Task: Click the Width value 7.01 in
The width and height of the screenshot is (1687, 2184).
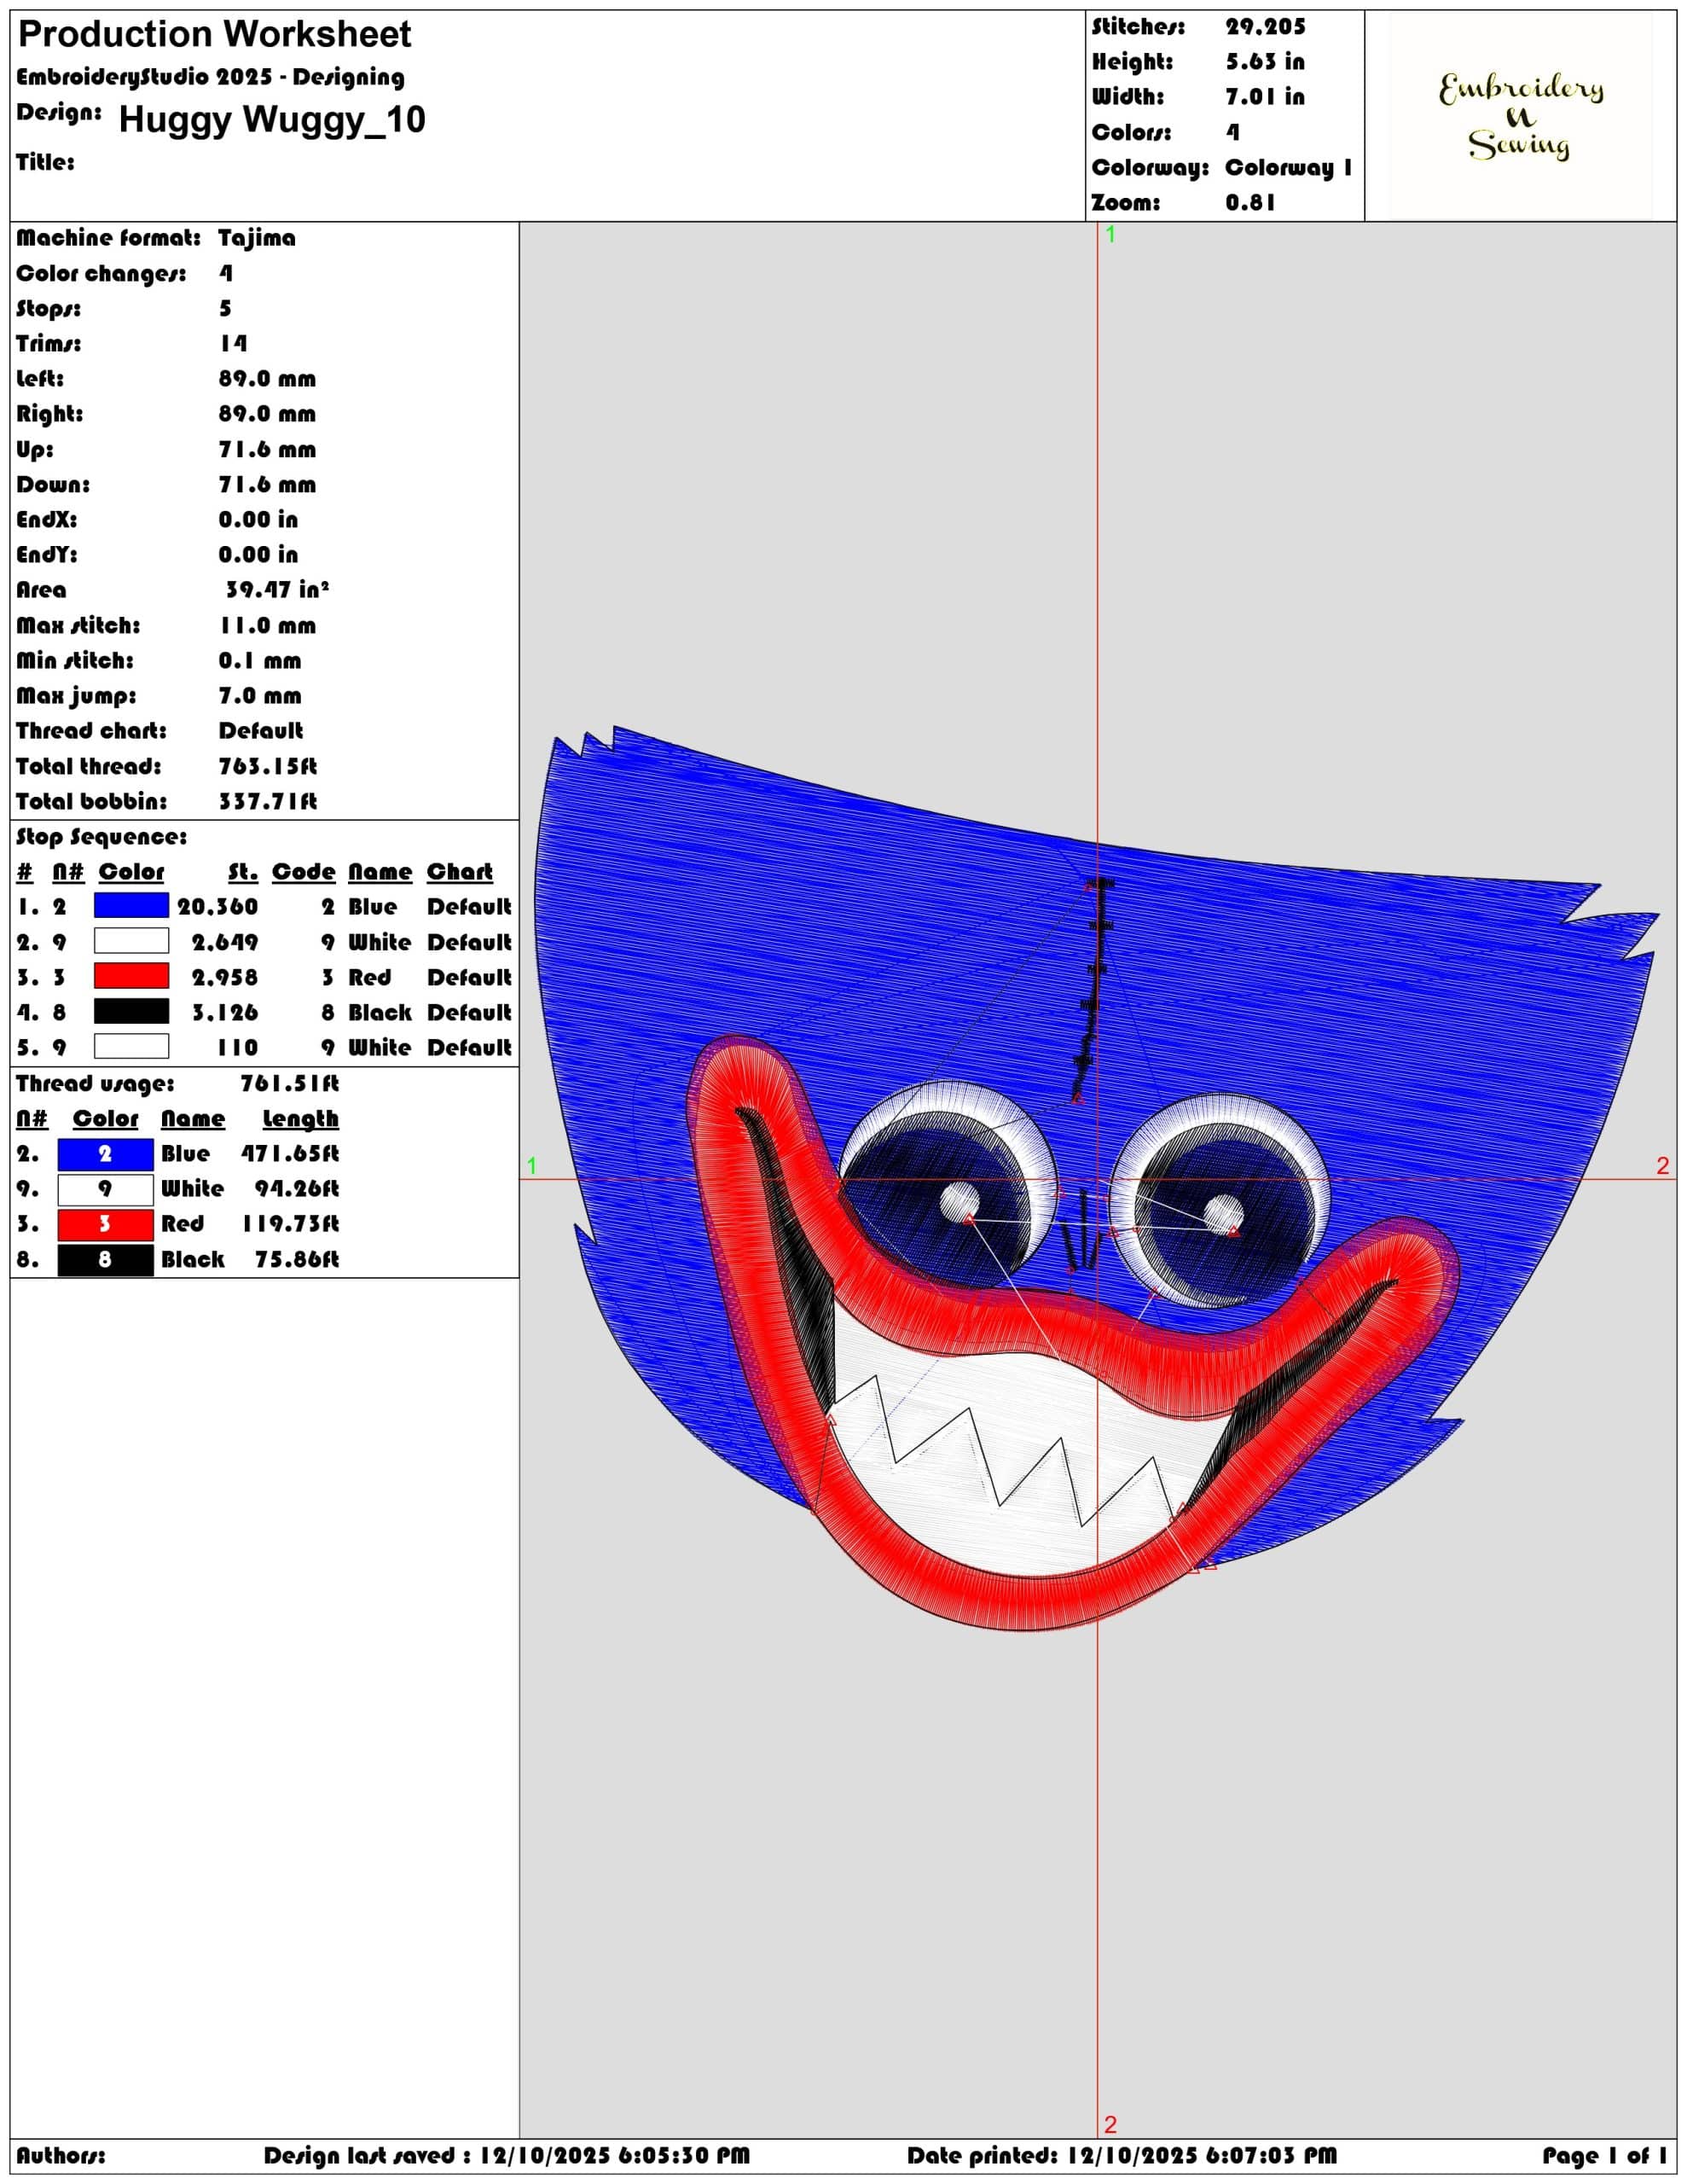Action: point(1265,97)
